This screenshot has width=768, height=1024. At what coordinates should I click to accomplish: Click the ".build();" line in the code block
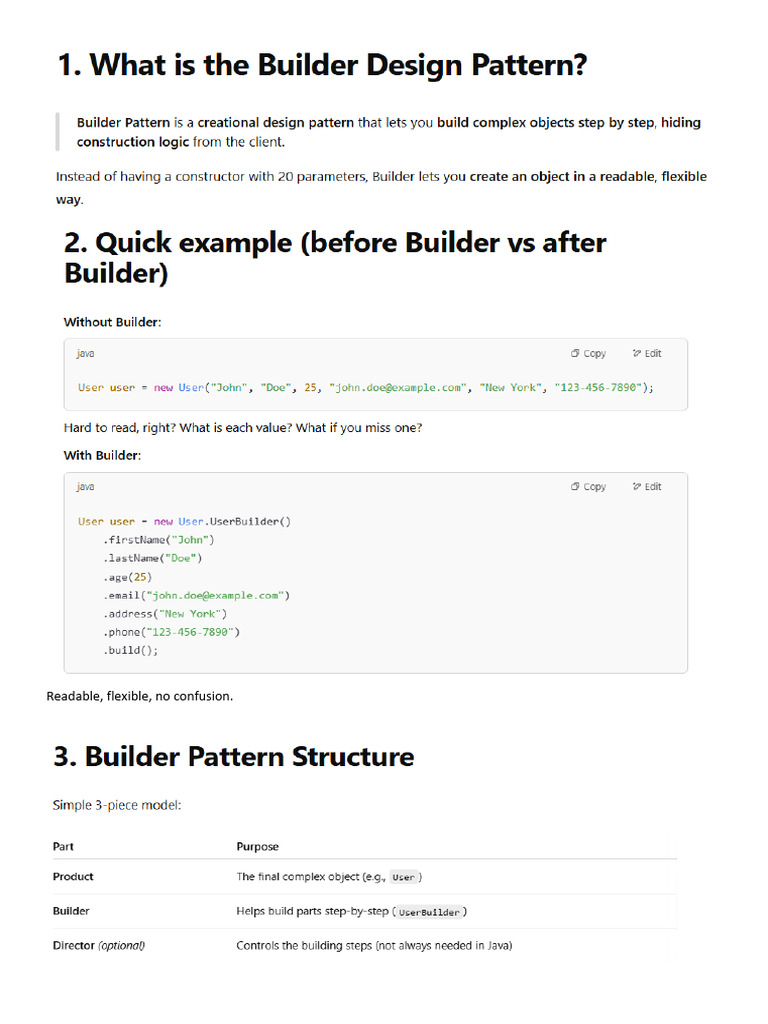click(130, 650)
